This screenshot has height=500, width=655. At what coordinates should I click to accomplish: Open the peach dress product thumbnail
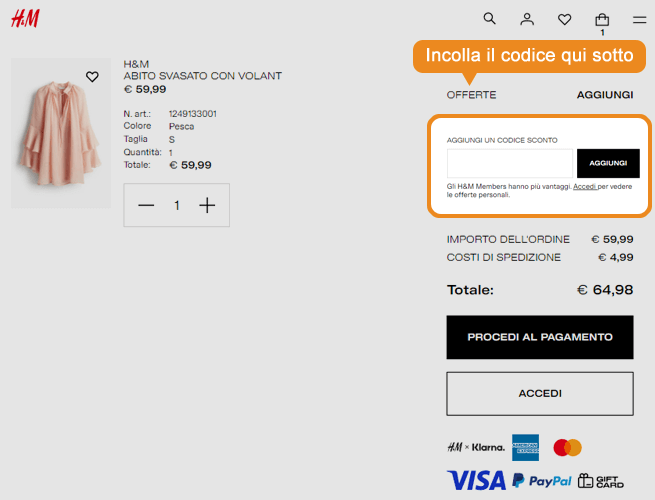(x=61, y=133)
